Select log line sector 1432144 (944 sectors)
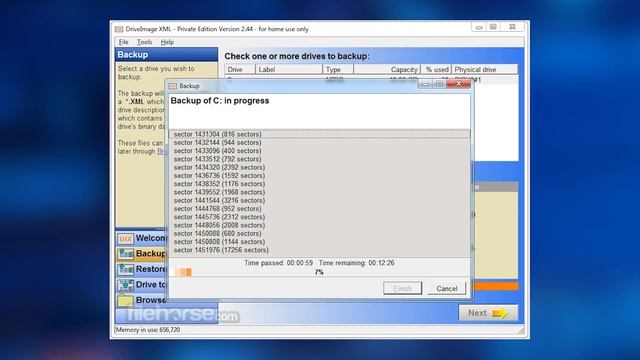This screenshot has width=640, height=360. pyautogui.click(x=320, y=142)
